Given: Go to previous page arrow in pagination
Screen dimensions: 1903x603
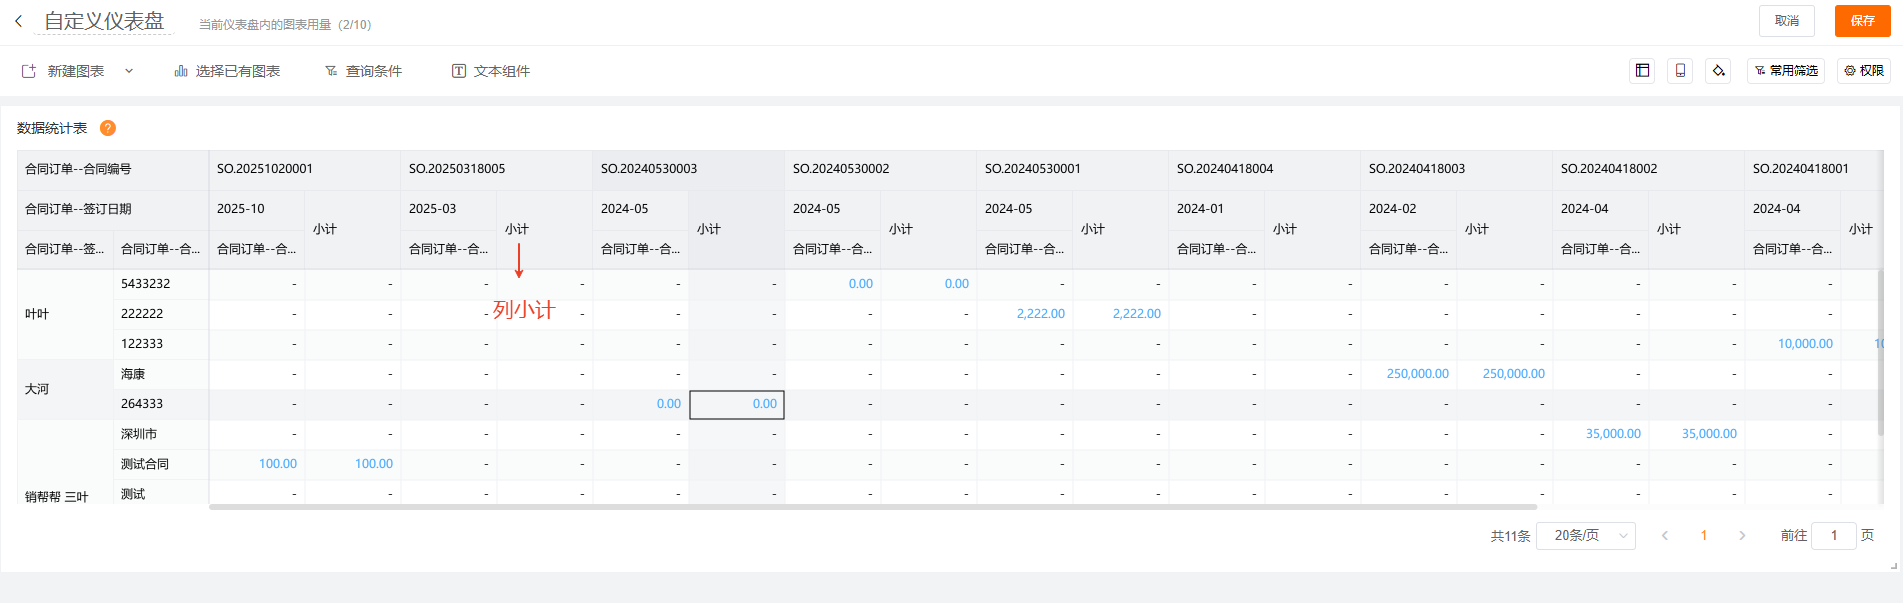Looking at the screenshot, I should (1665, 536).
